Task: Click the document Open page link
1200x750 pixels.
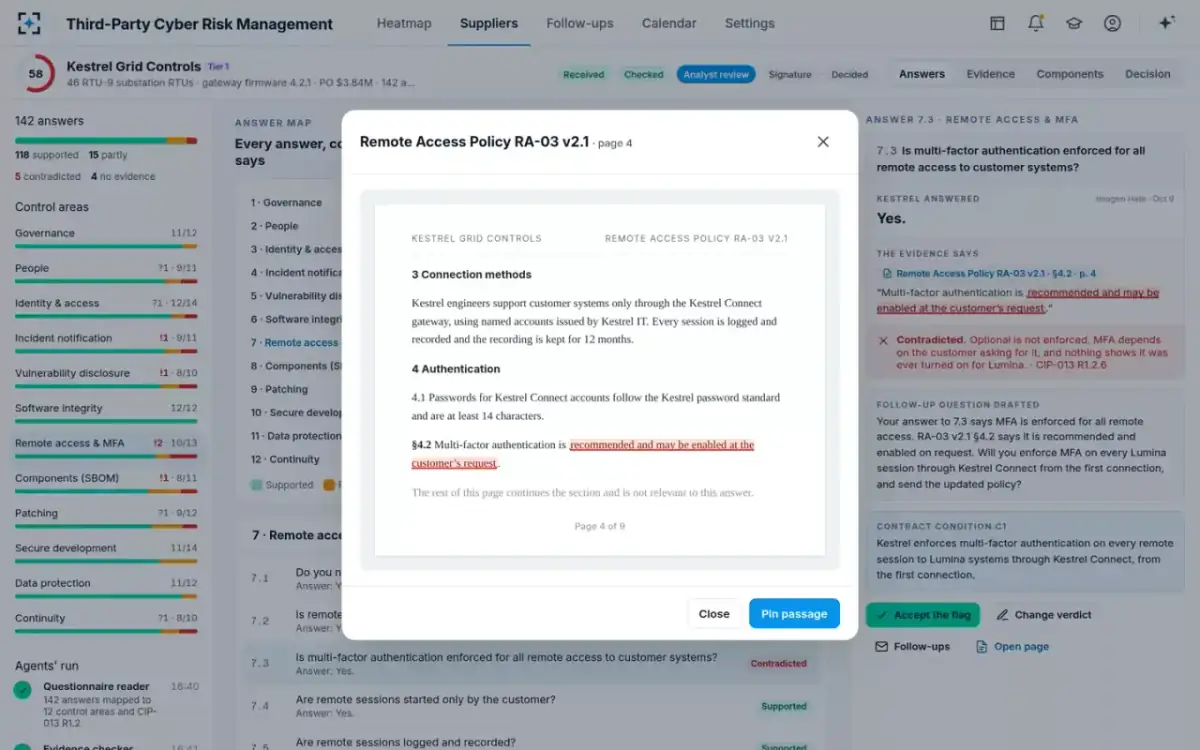Action: coord(1012,646)
